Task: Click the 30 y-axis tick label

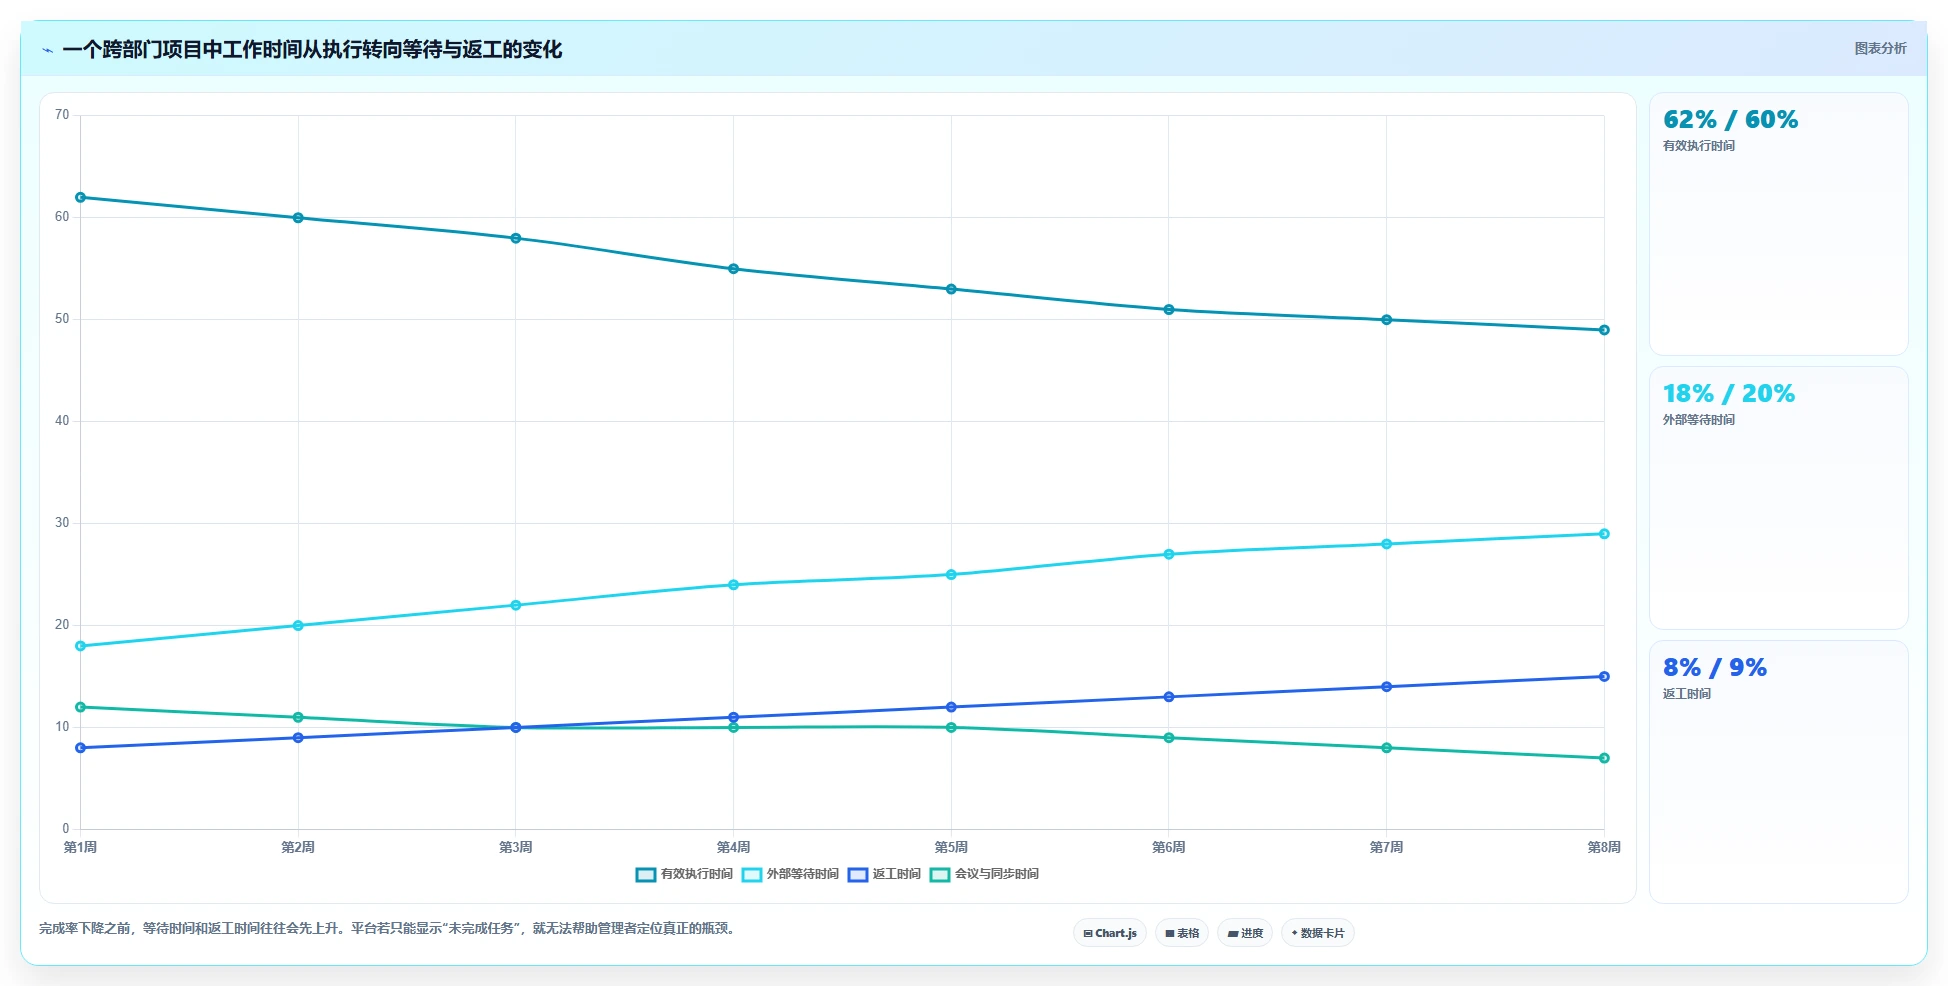Action: 62,523
